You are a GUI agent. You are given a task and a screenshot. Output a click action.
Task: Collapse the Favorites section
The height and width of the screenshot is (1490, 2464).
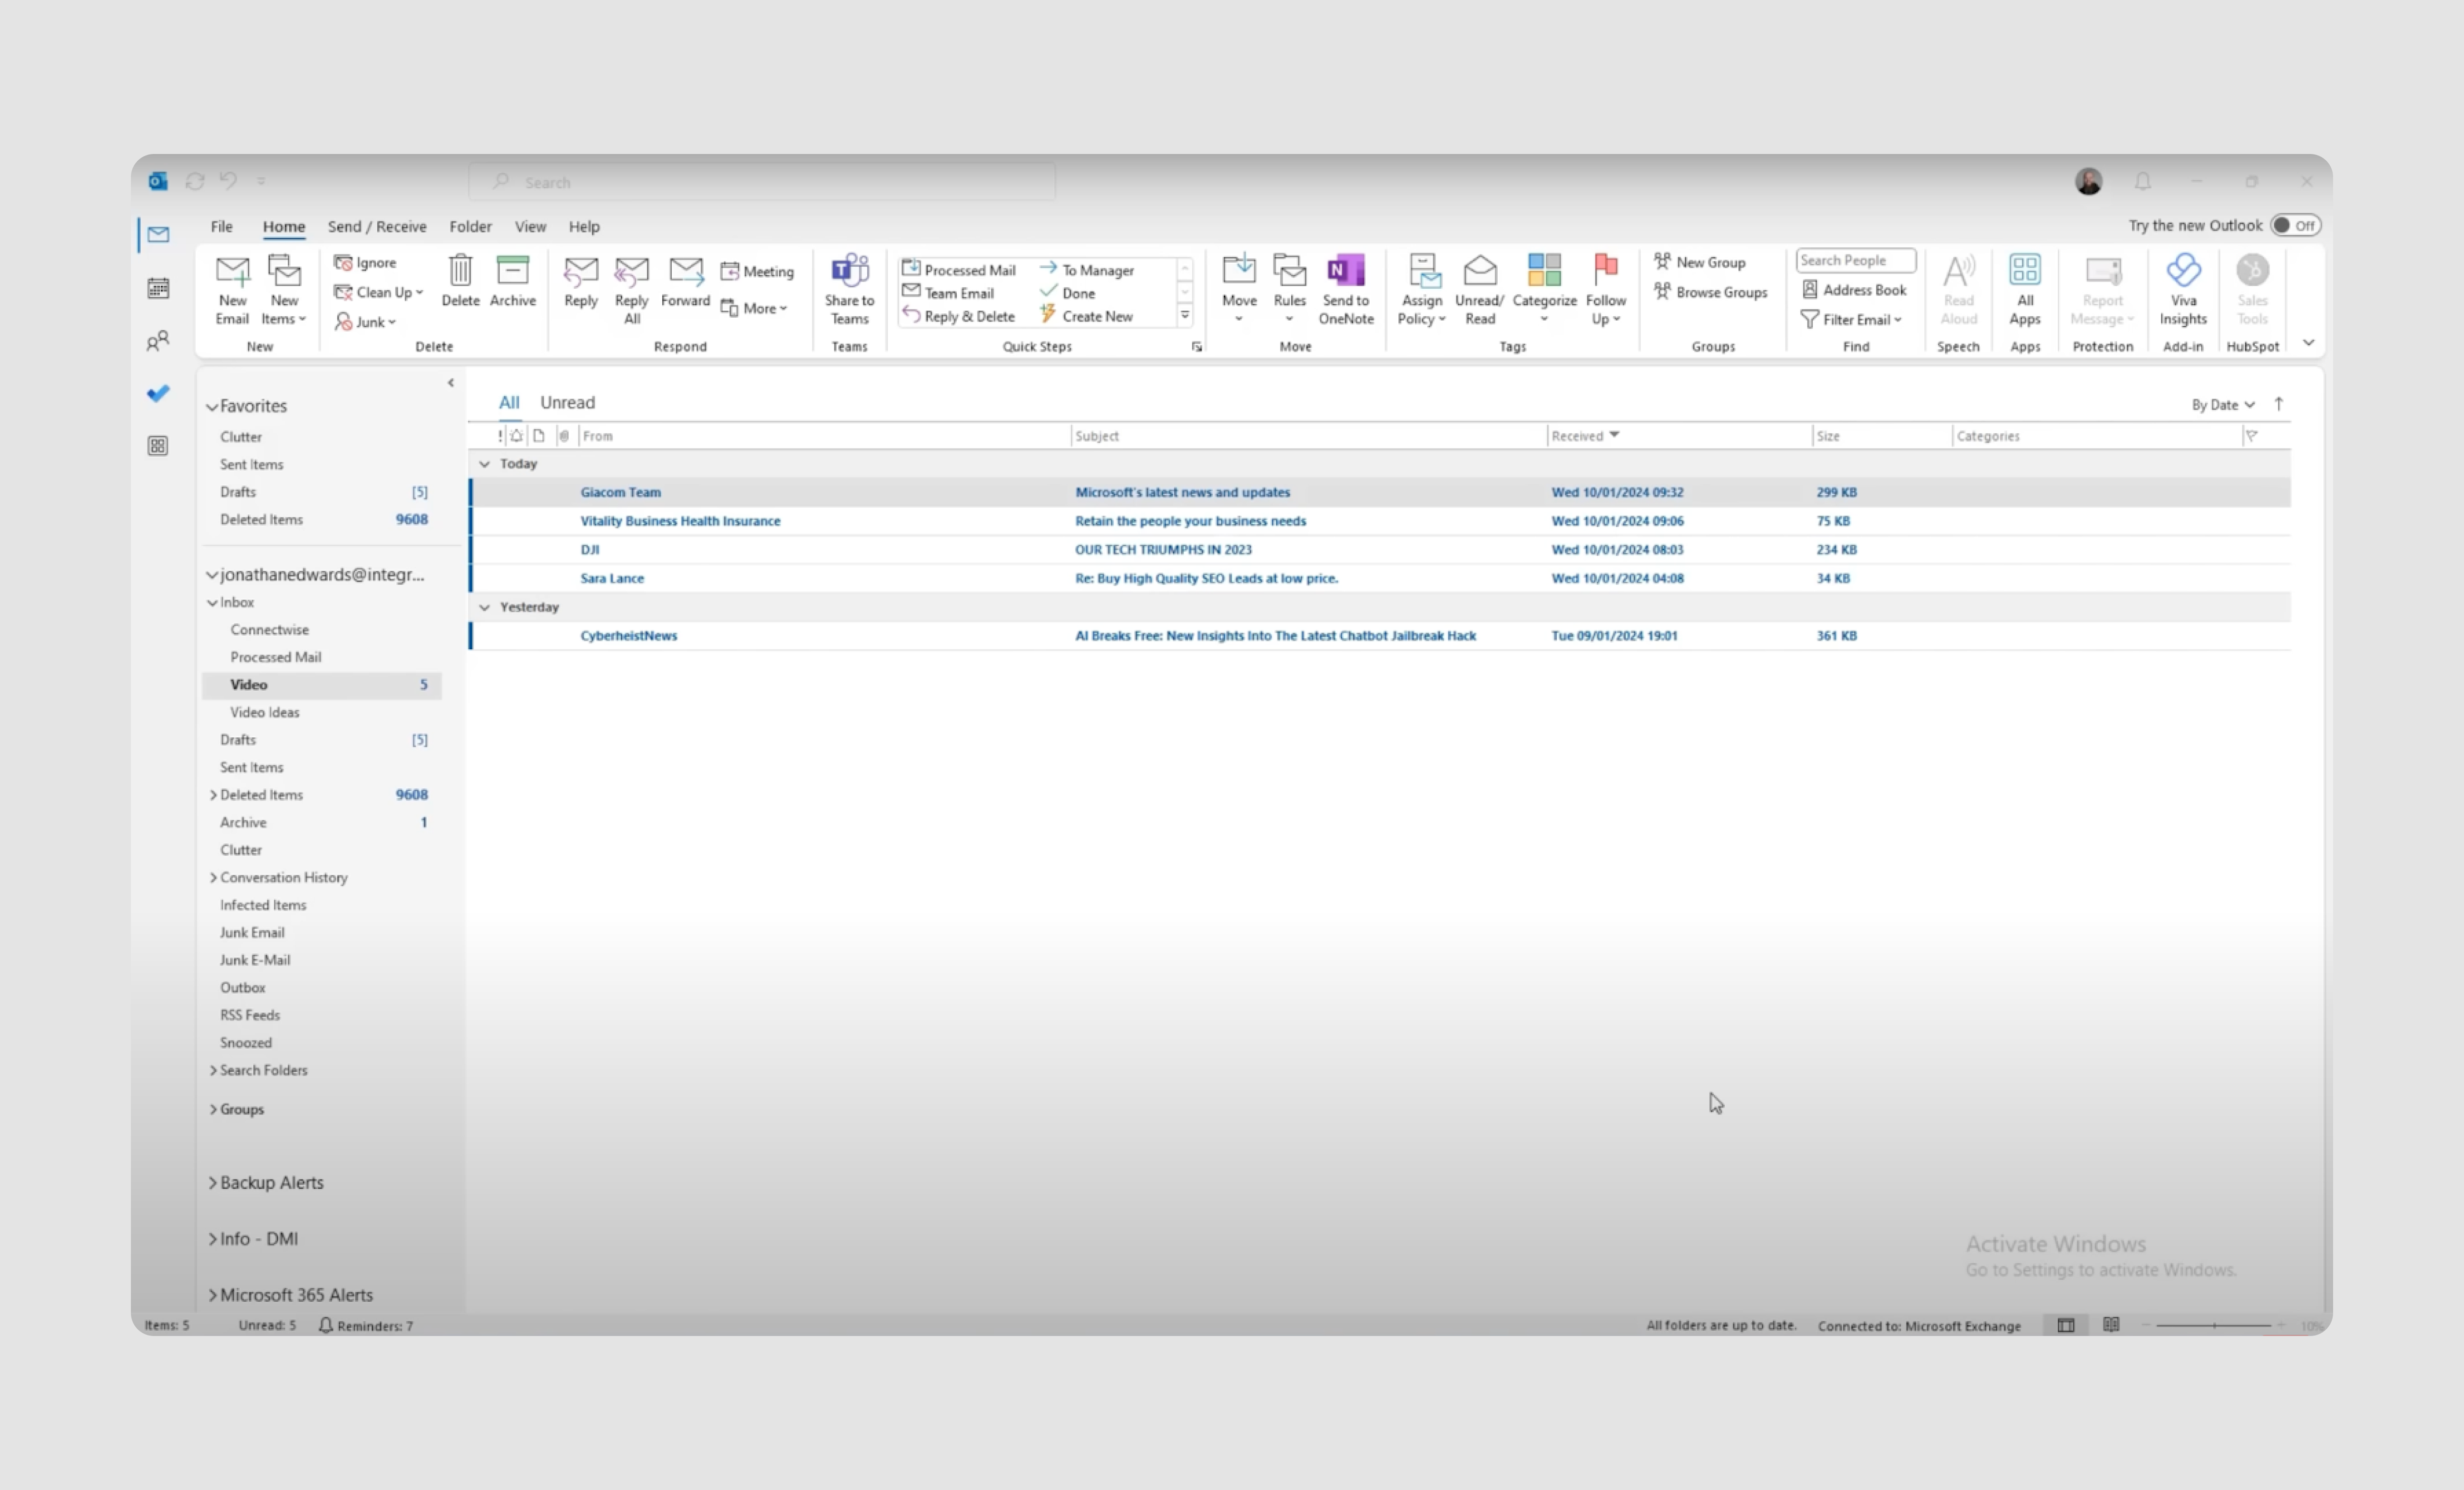212,407
